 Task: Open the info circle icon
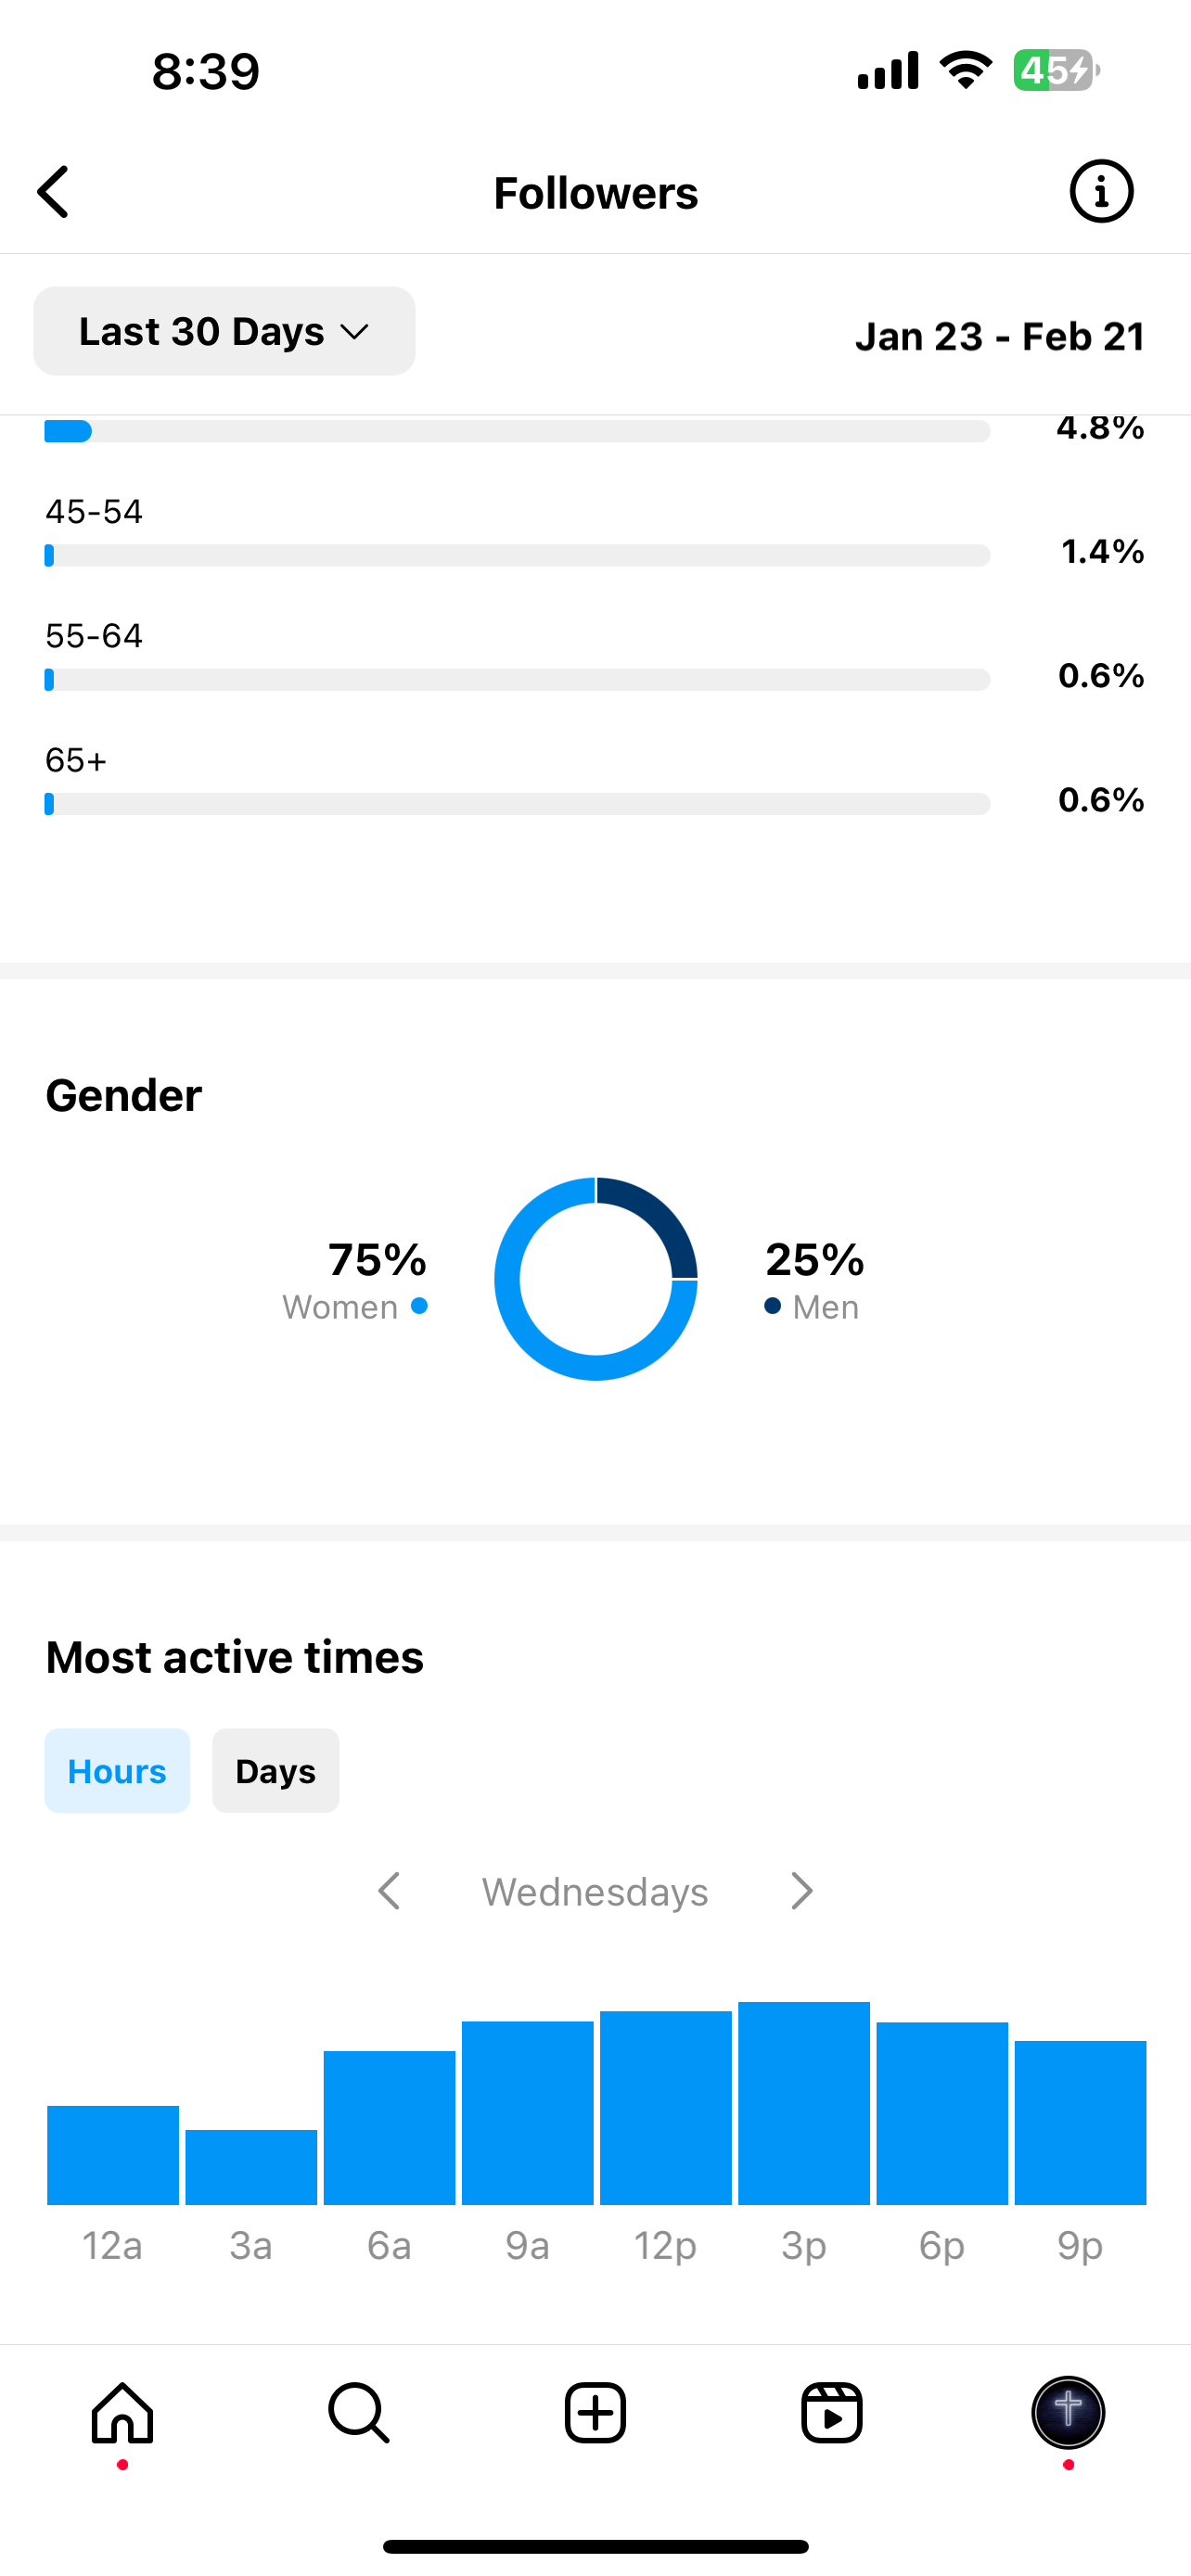click(x=1101, y=191)
